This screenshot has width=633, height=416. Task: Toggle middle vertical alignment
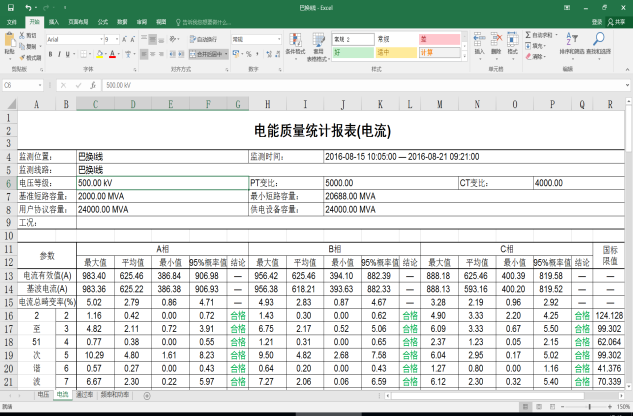tap(153, 39)
